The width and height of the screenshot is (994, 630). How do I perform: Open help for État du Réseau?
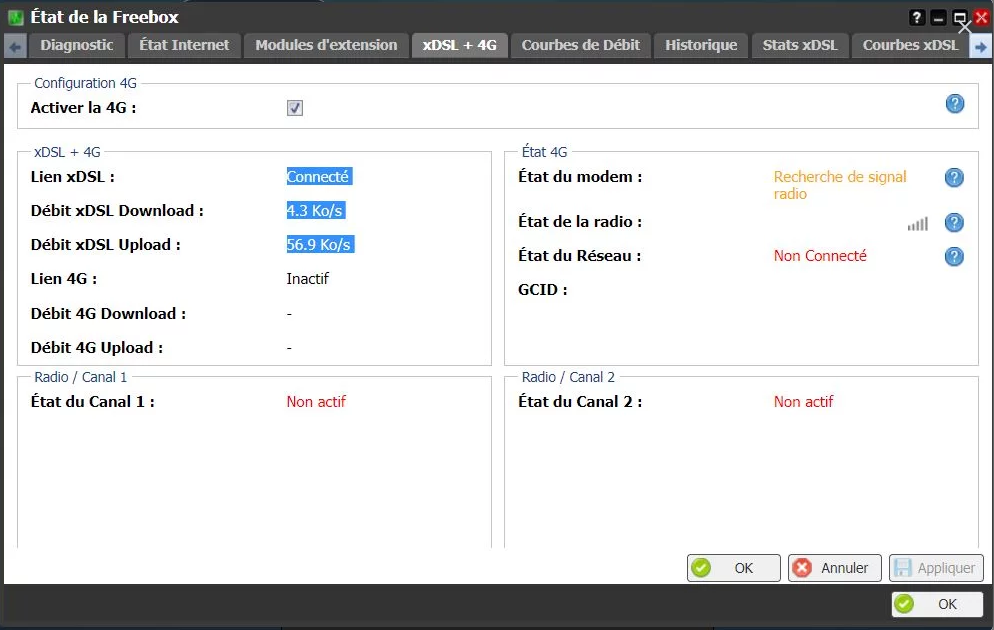954,256
